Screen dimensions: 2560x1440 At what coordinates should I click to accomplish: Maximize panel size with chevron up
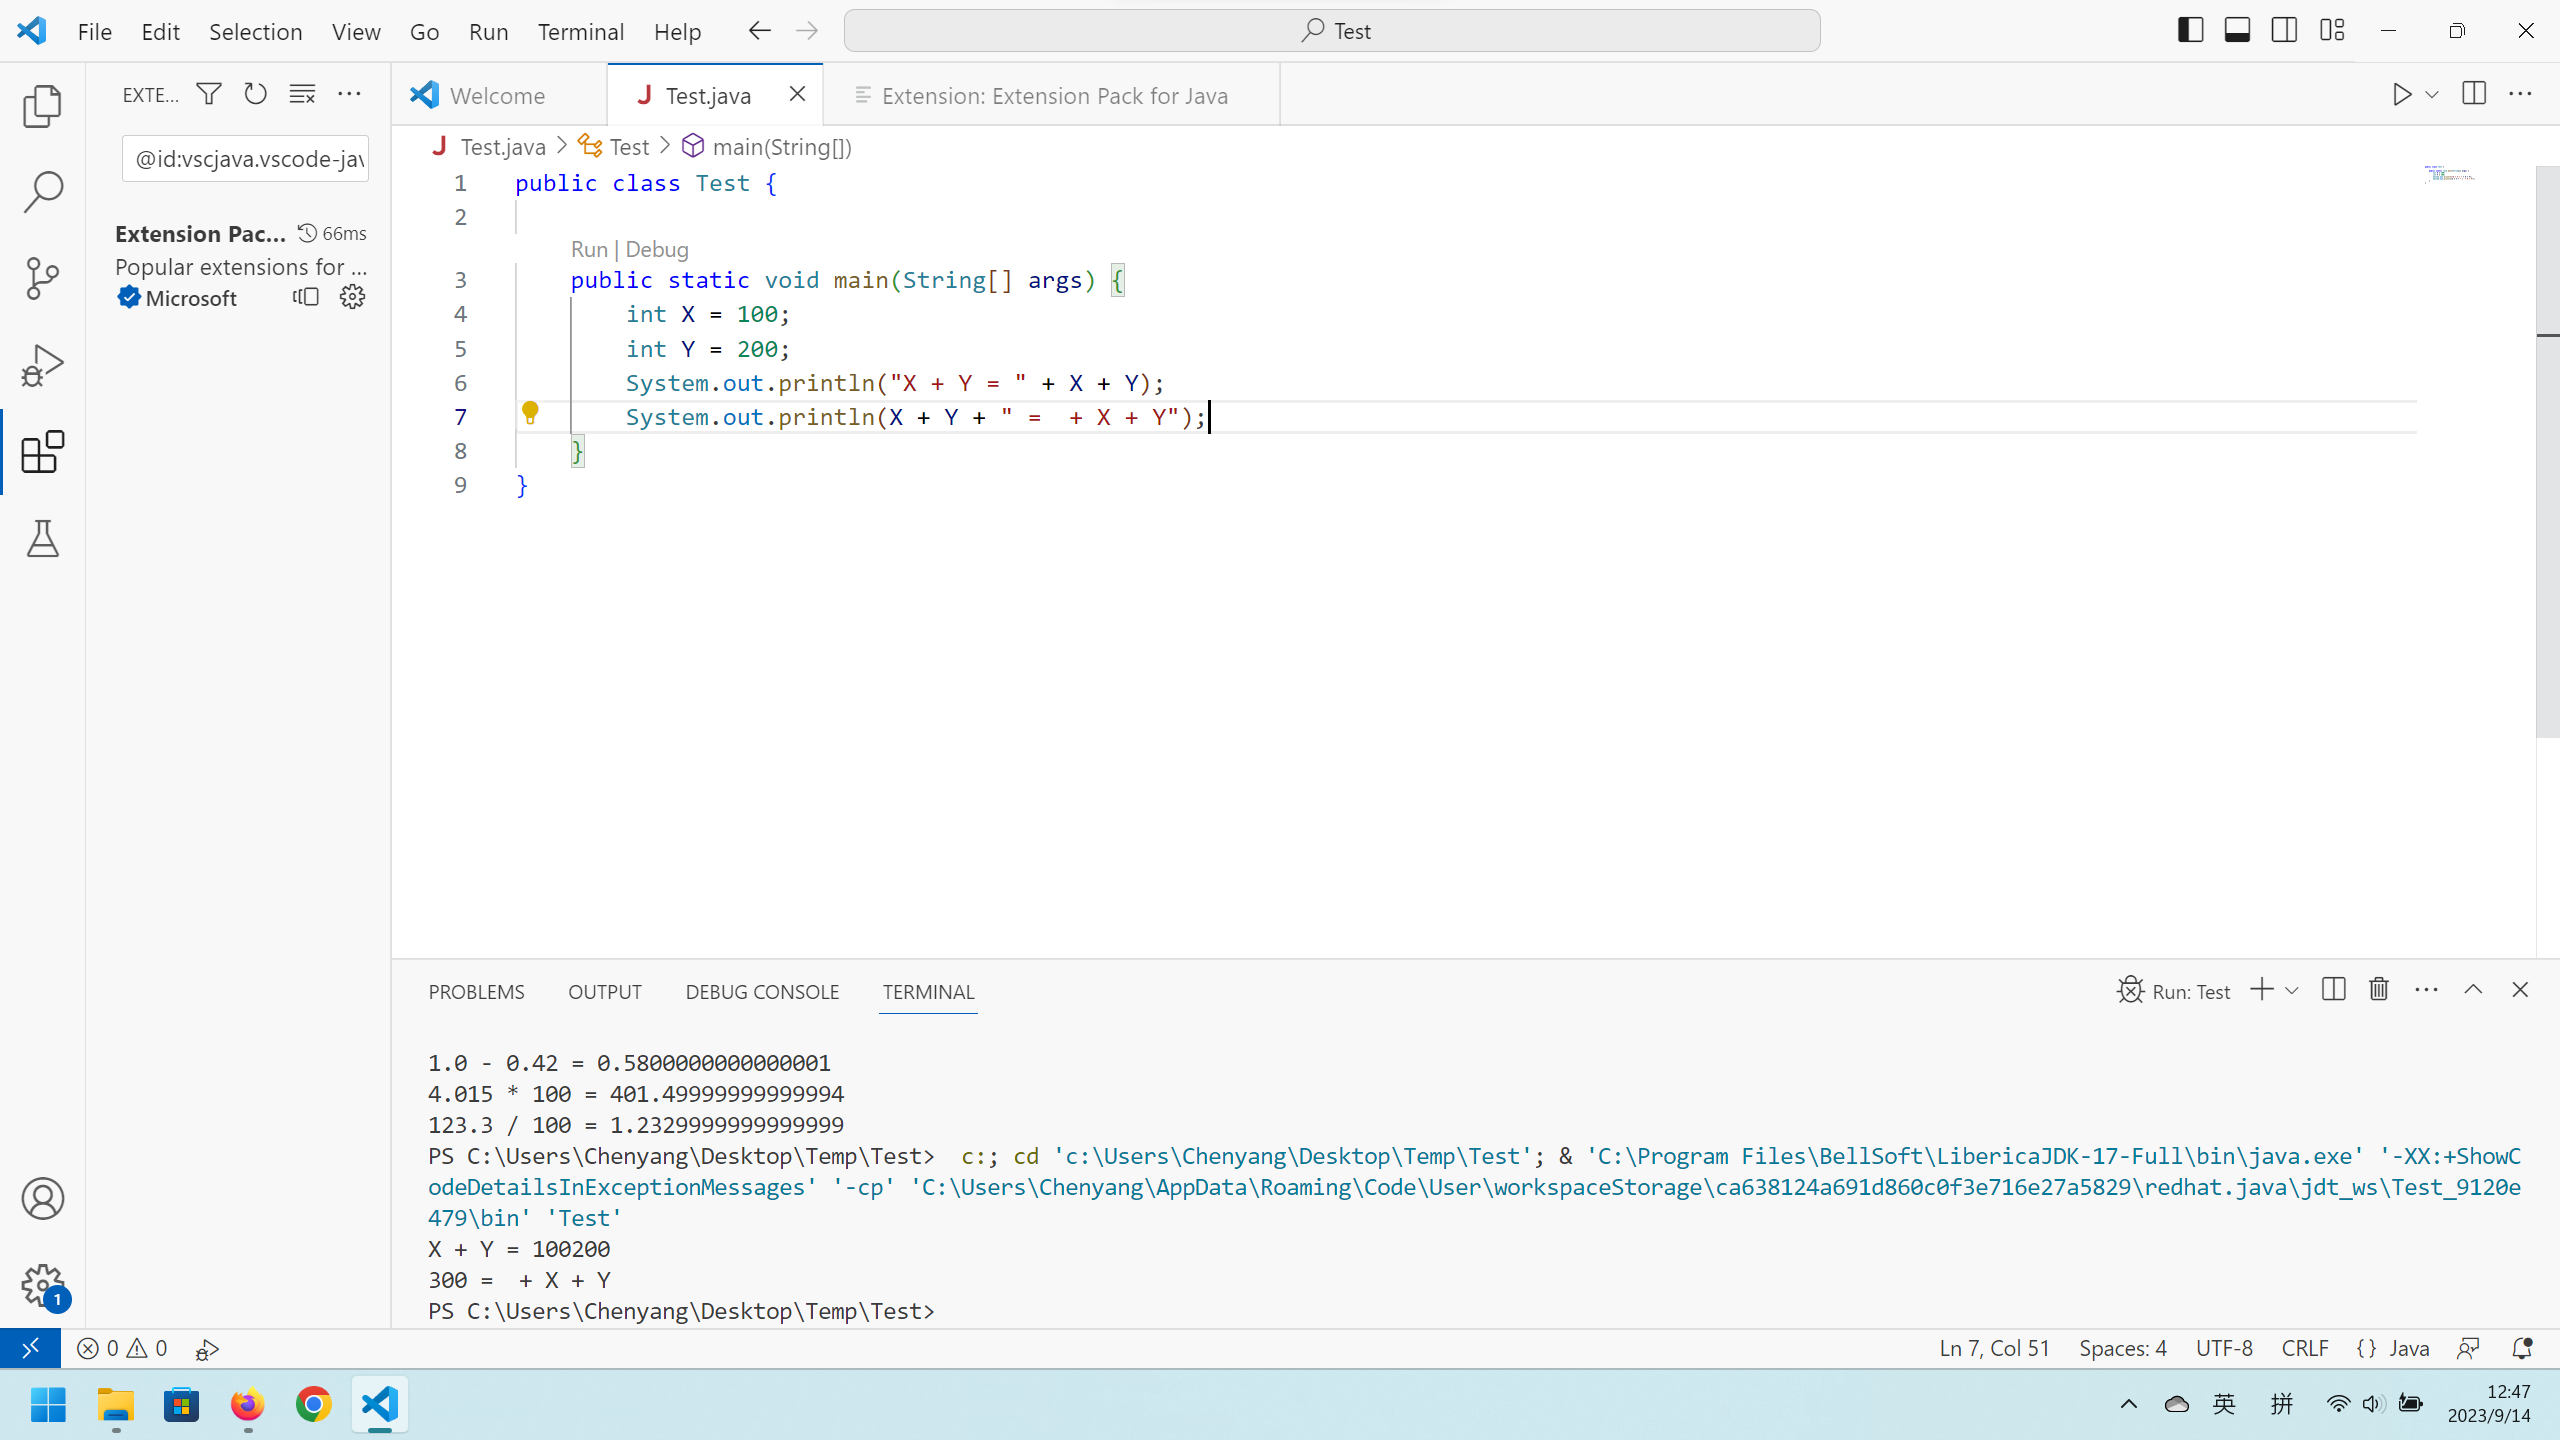2473,990
